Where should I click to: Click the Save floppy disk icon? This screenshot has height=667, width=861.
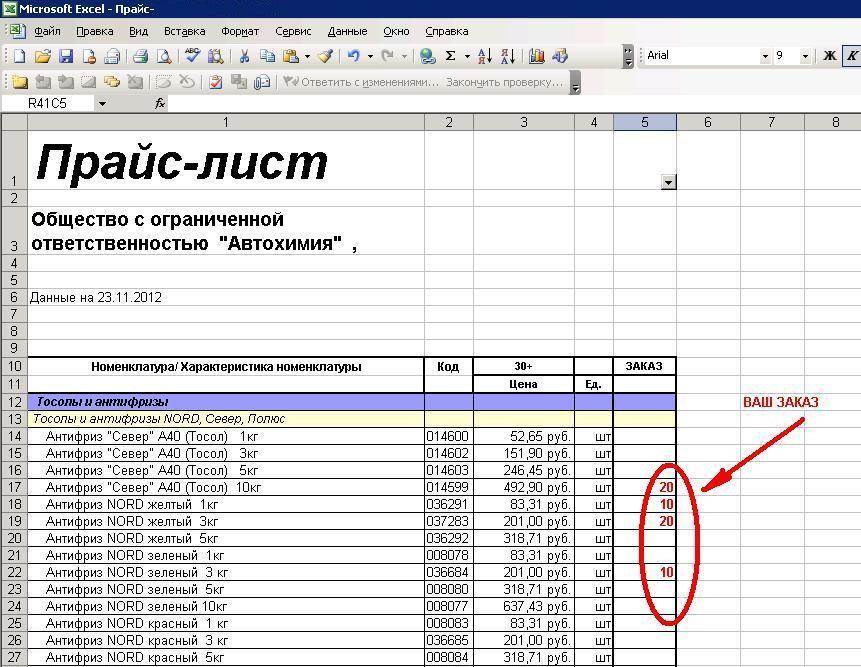pyautogui.click(x=66, y=56)
